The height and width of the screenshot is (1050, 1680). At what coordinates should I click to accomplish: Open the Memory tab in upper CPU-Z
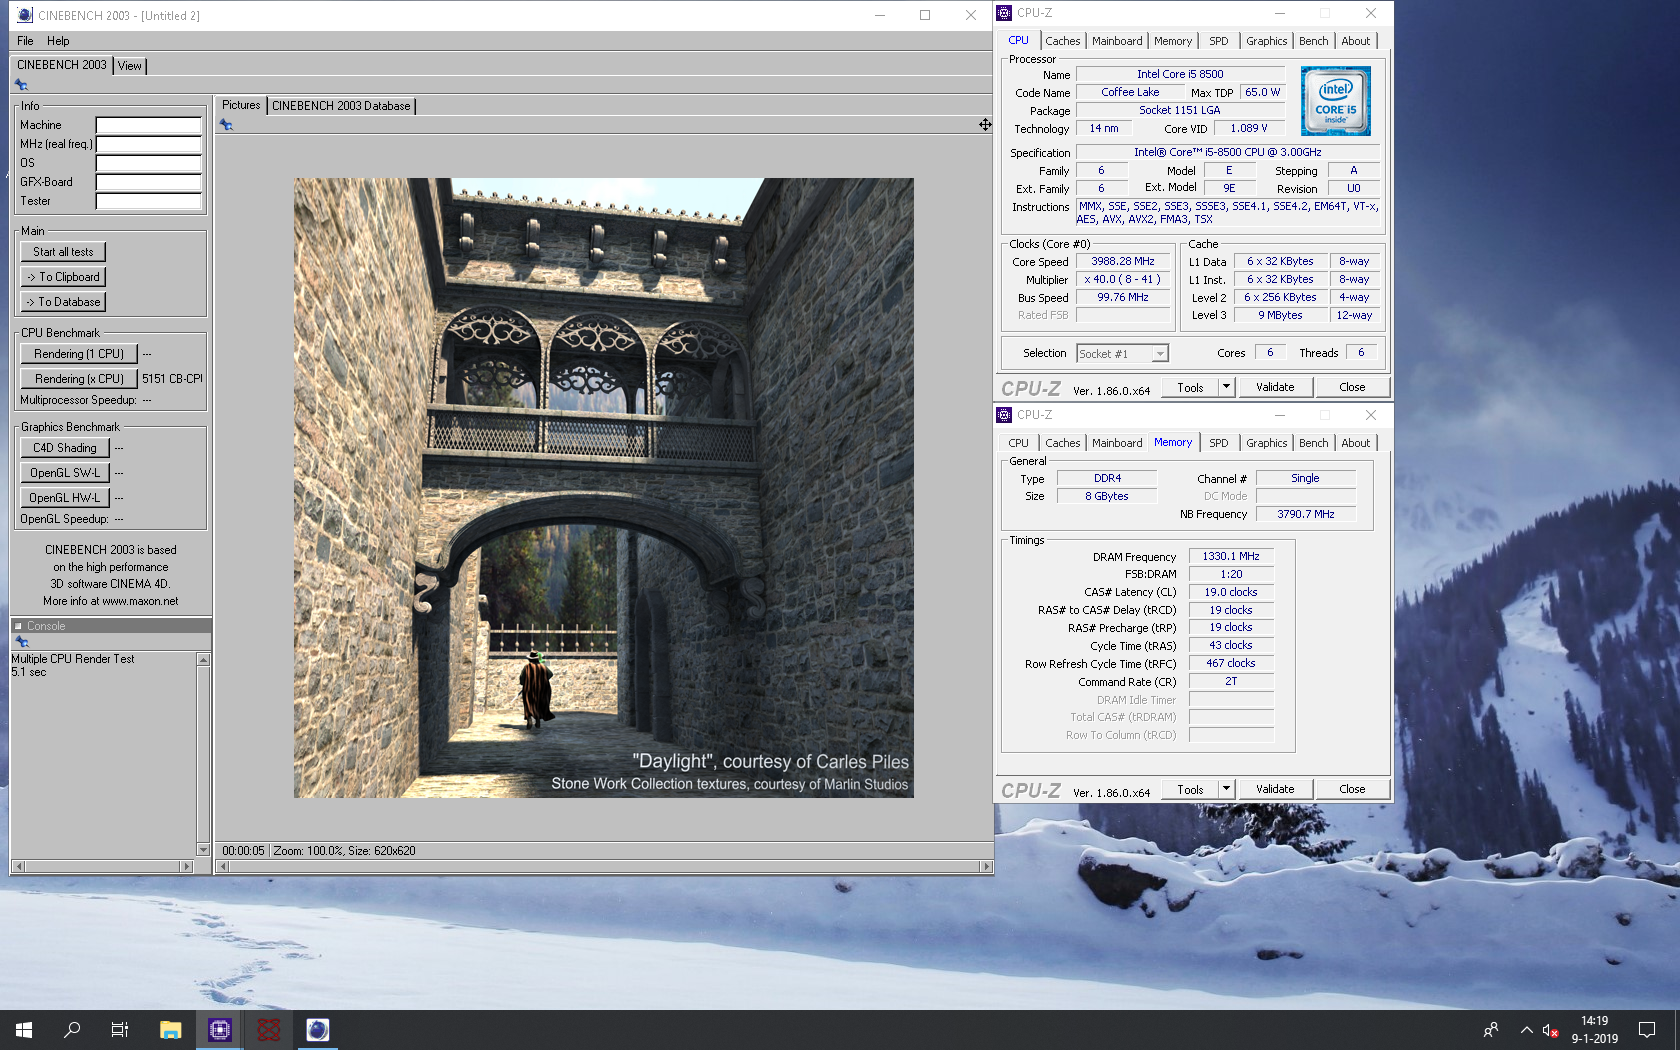point(1173,41)
